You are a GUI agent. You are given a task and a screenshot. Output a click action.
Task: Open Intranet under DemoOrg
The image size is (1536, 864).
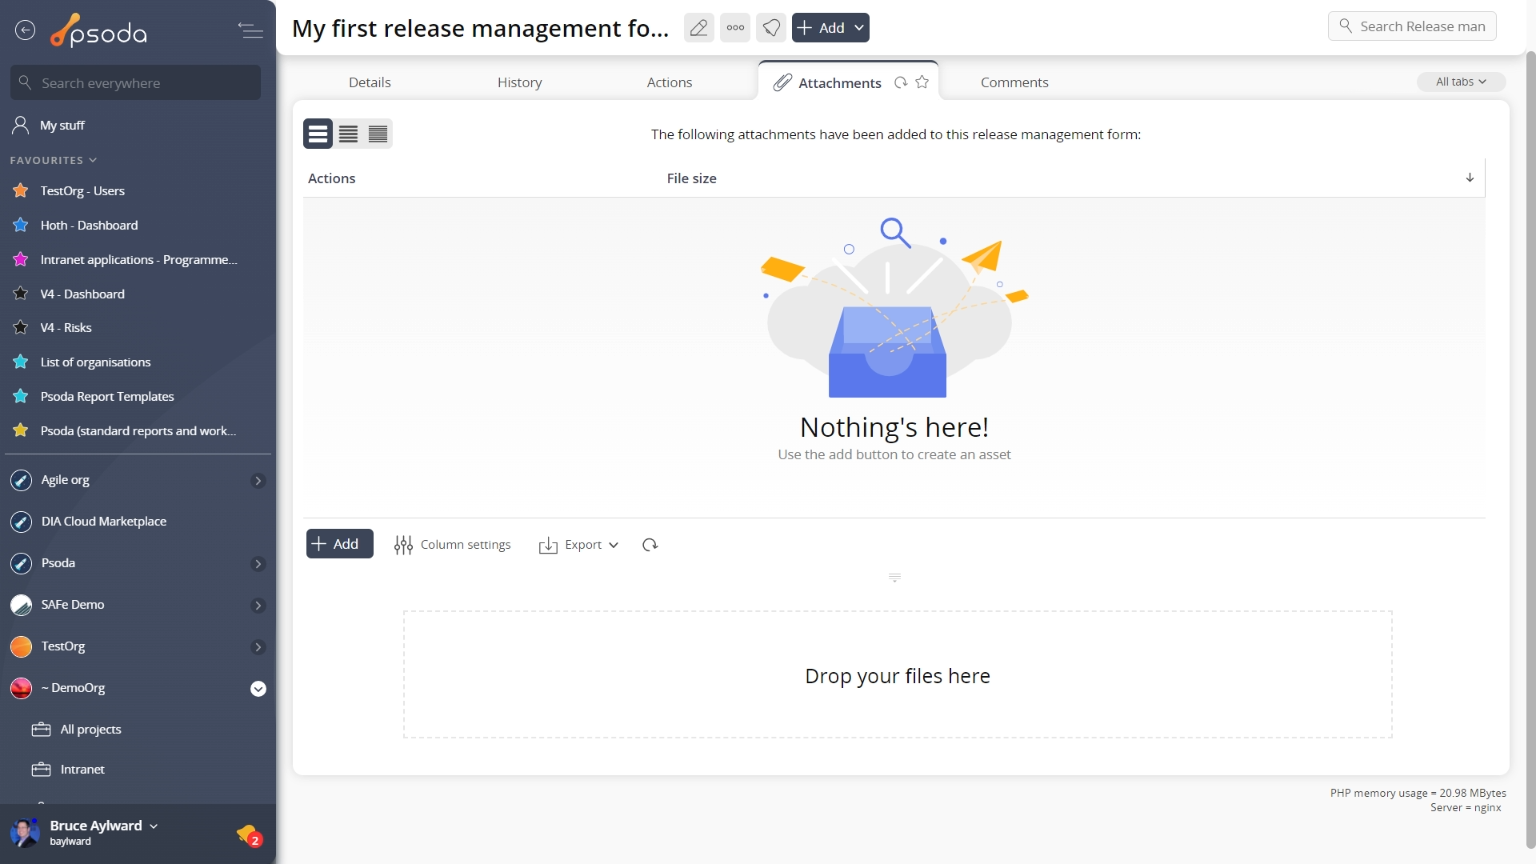click(x=82, y=770)
